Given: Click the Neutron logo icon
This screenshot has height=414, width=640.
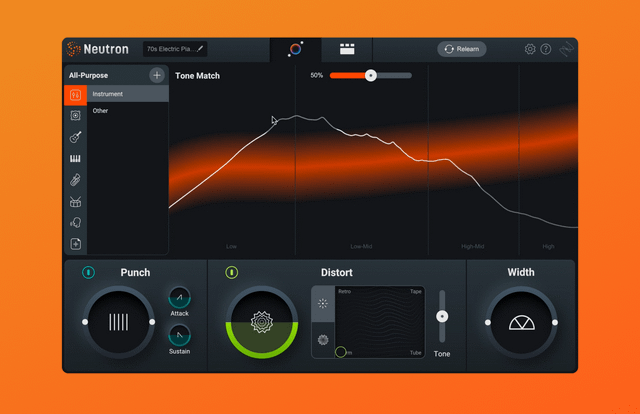Looking at the screenshot, I should (73, 49).
